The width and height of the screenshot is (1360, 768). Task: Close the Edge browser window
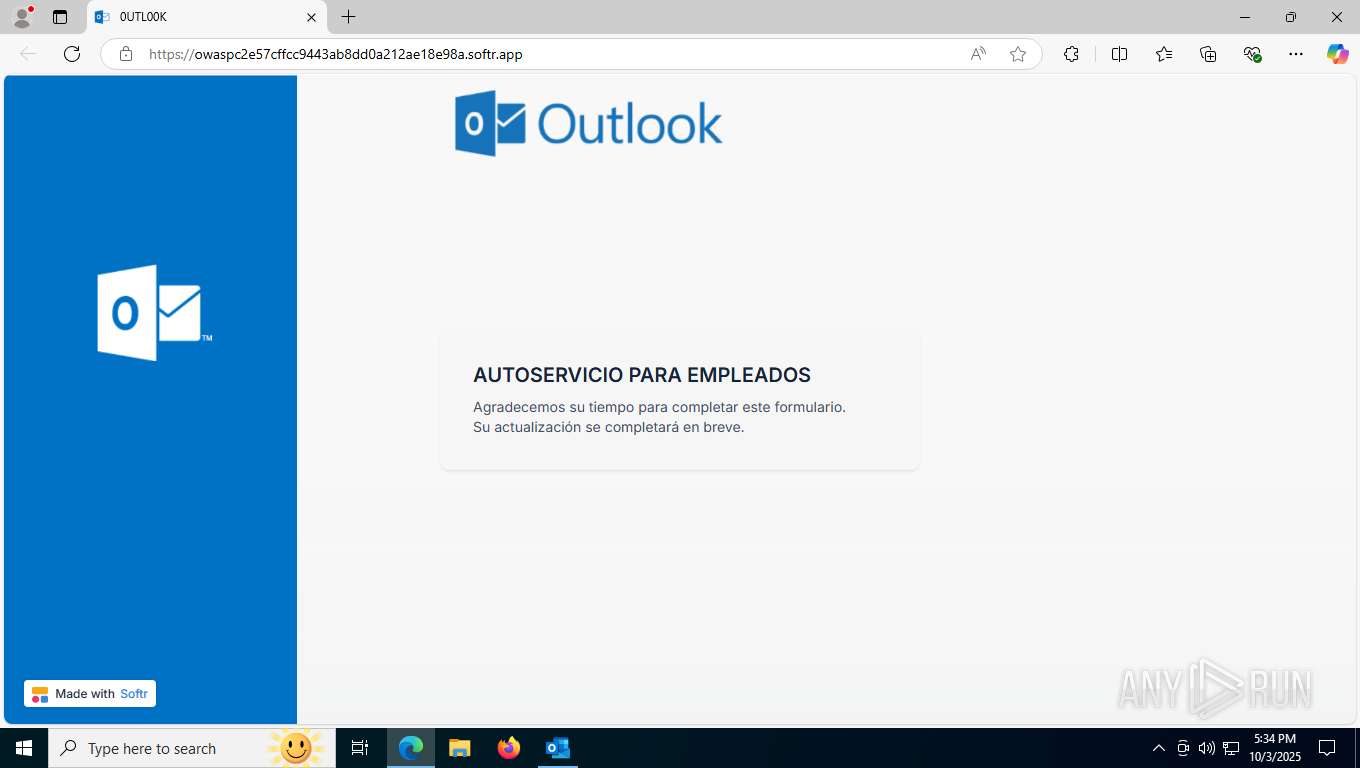[1337, 17]
